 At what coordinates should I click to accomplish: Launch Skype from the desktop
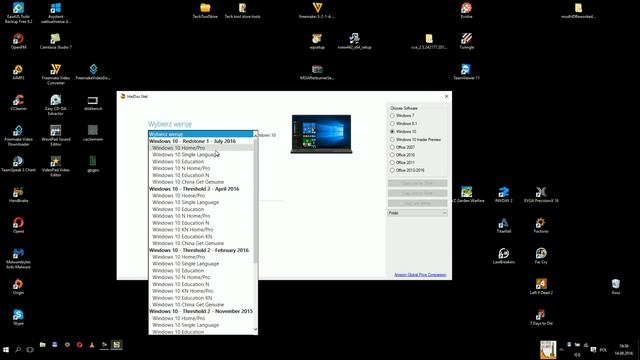point(18,317)
